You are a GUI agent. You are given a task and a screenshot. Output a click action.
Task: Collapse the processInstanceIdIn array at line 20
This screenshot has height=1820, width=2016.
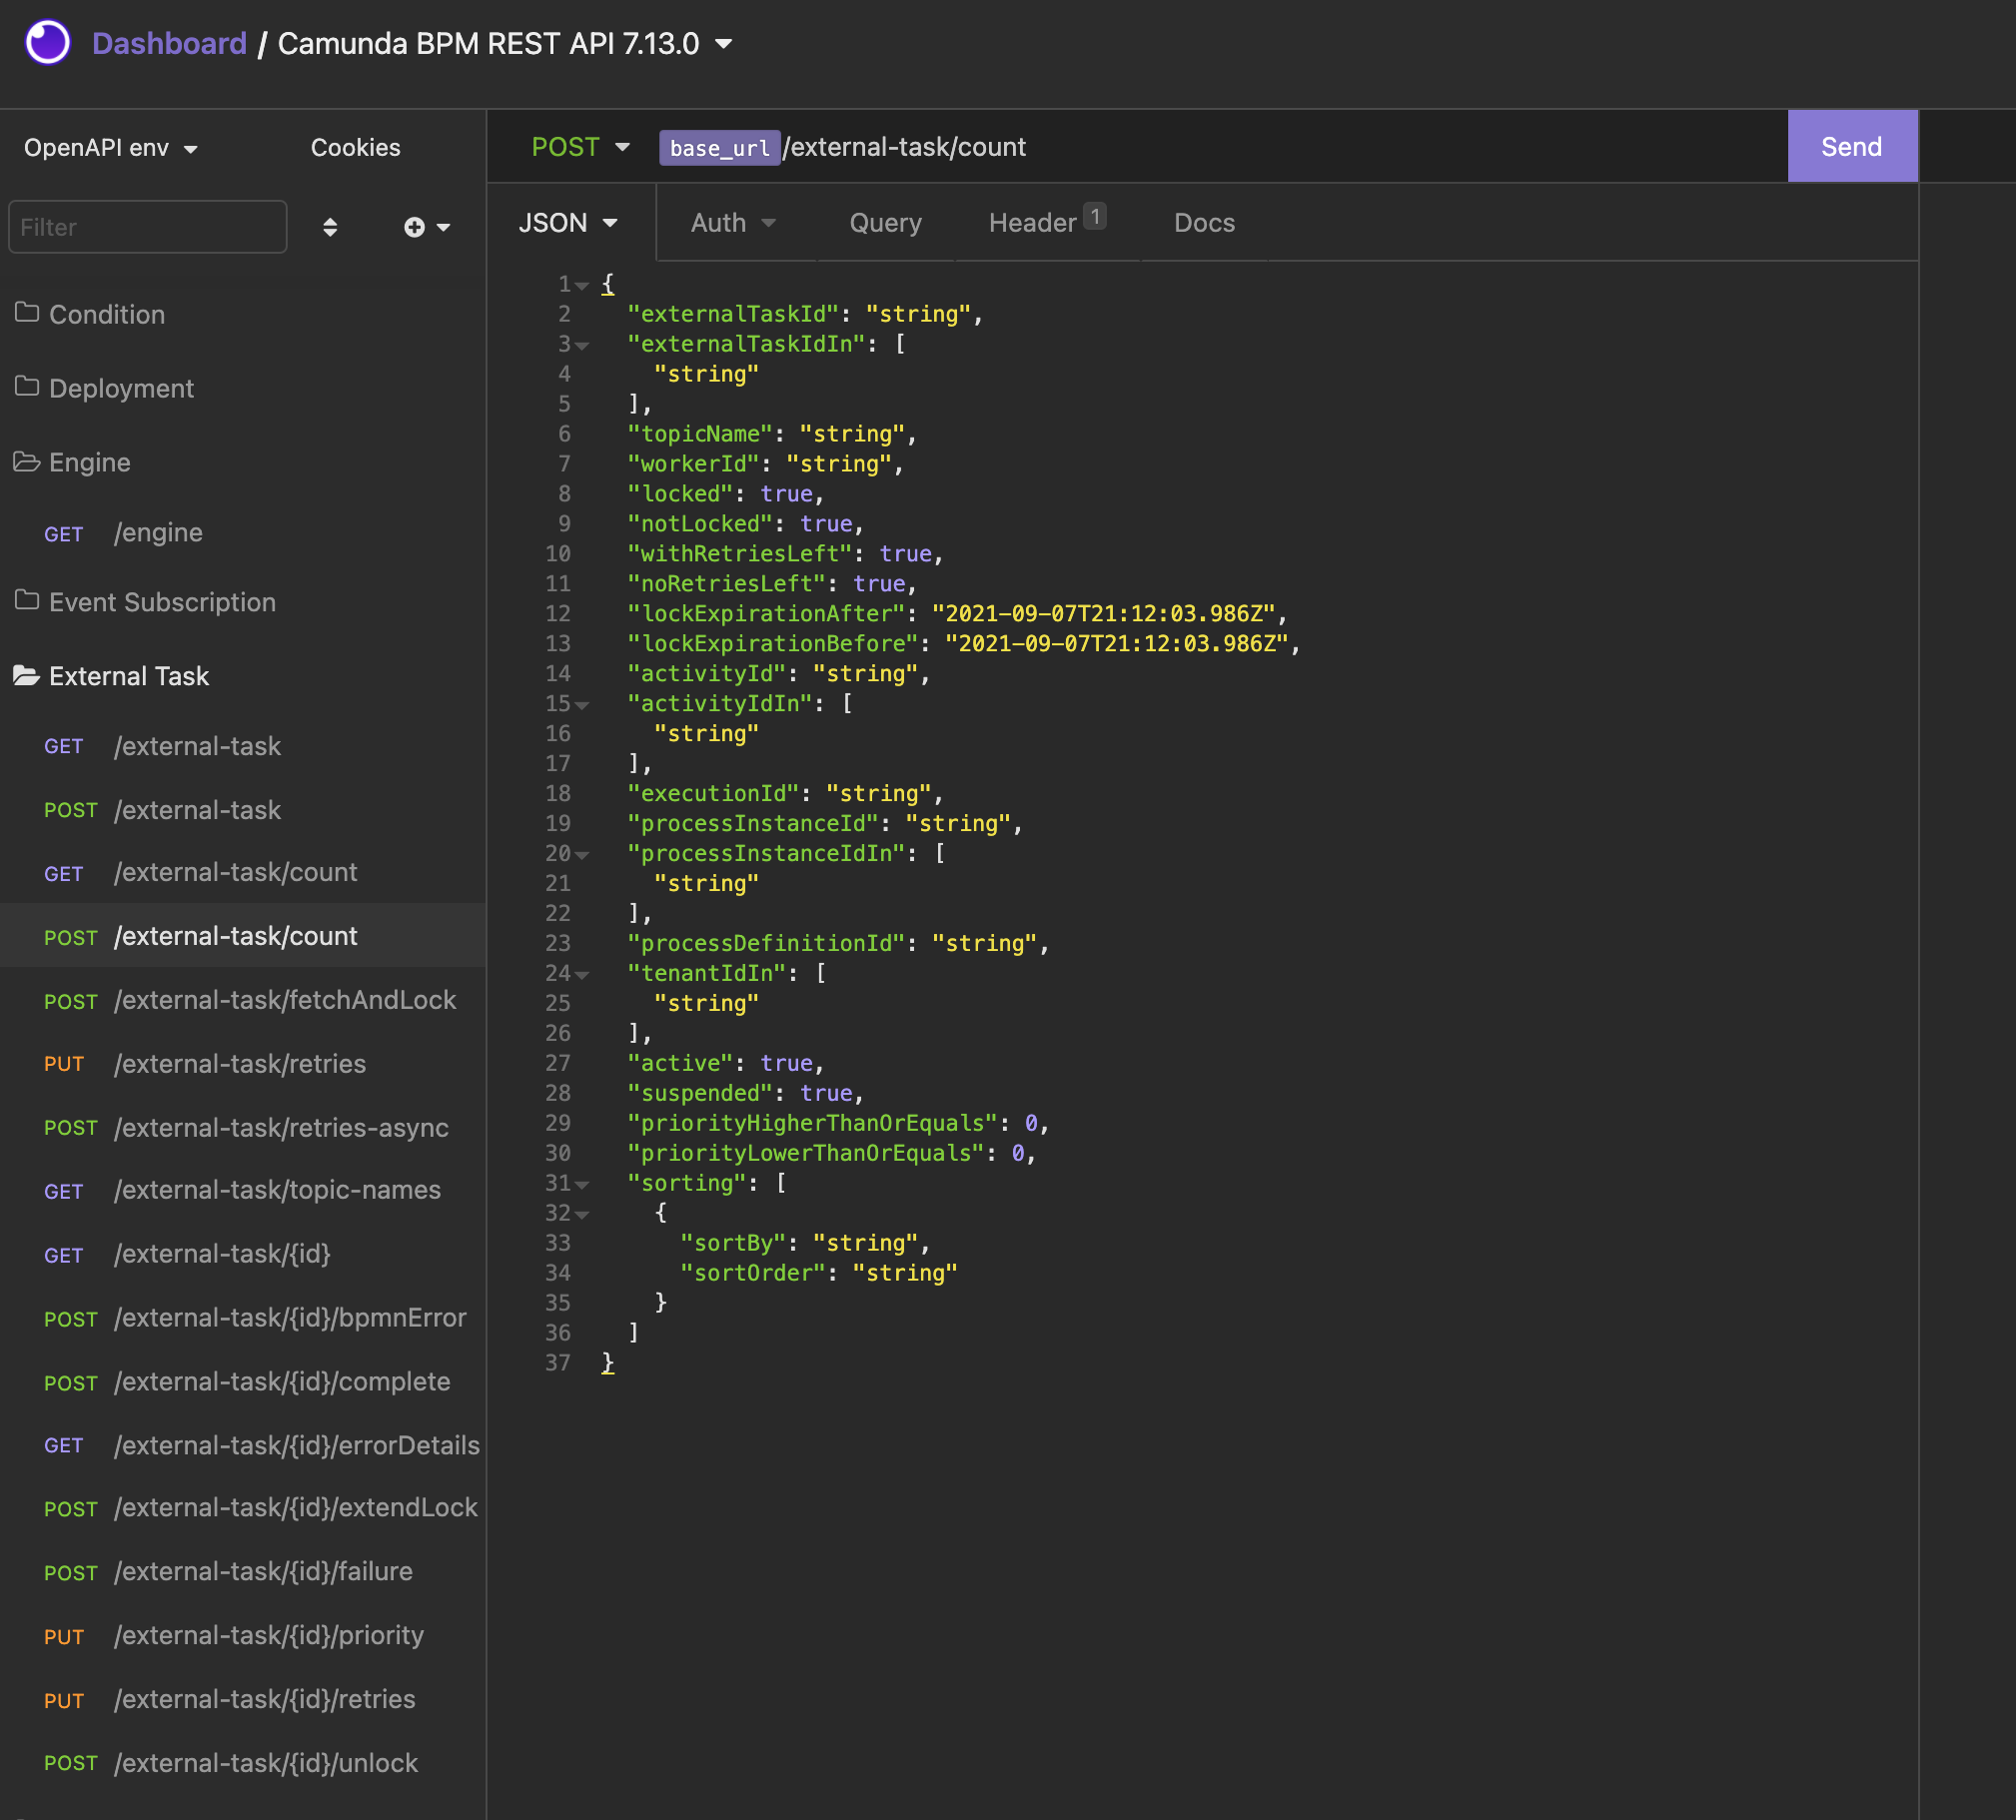click(582, 856)
